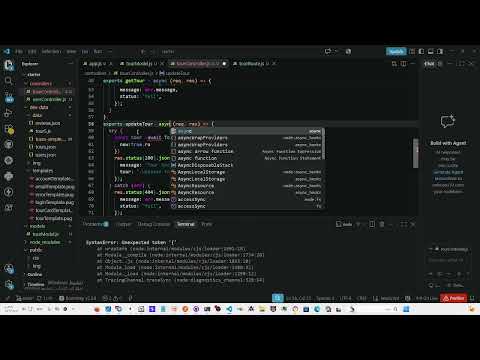The width and height of the screenshot is (480, 360).
Task: Split the terminal
Action: [x=372, y=224]
